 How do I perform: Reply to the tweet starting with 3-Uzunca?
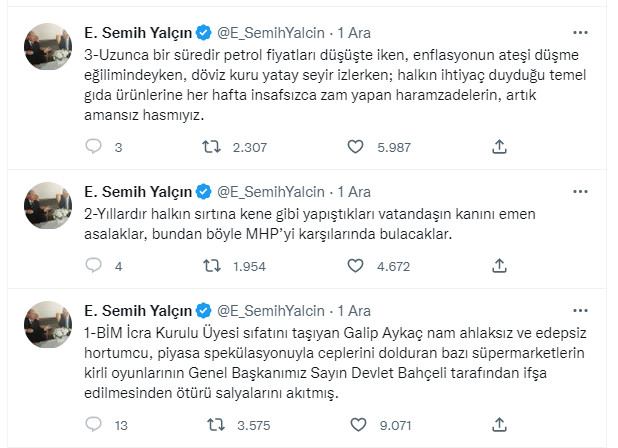[x=94, y=147]
